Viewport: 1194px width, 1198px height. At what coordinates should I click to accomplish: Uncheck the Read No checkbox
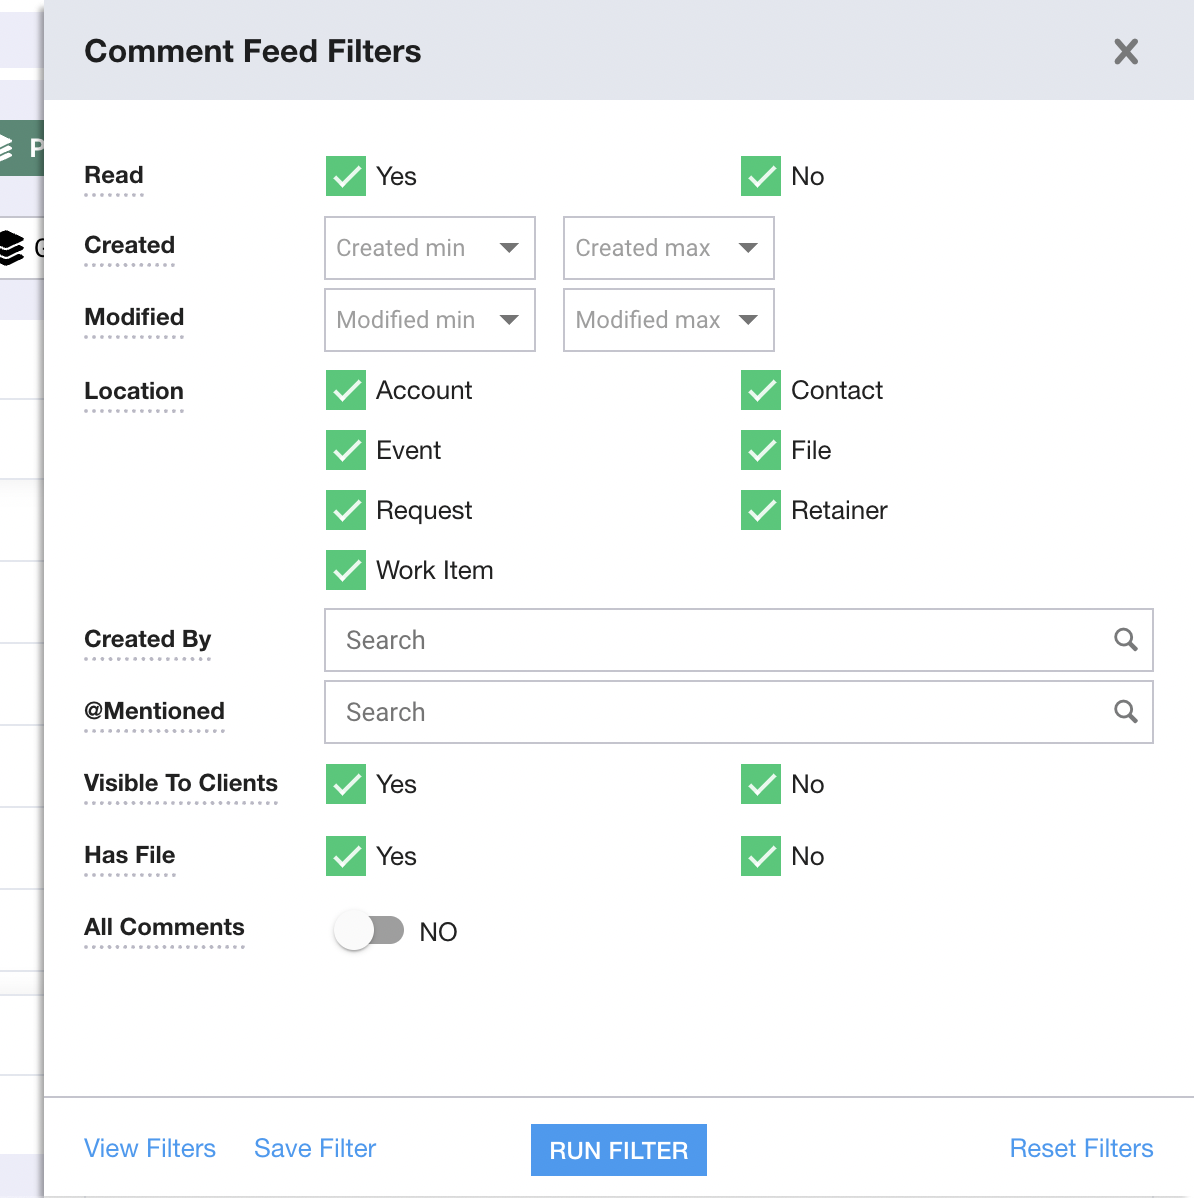761,176
